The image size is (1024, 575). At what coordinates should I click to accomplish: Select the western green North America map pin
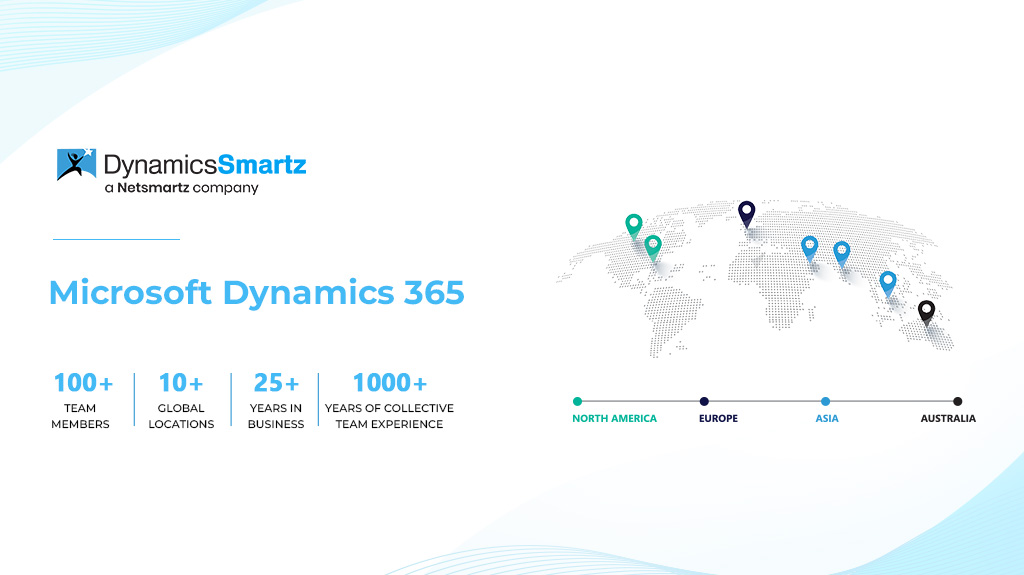click(633, 225)
